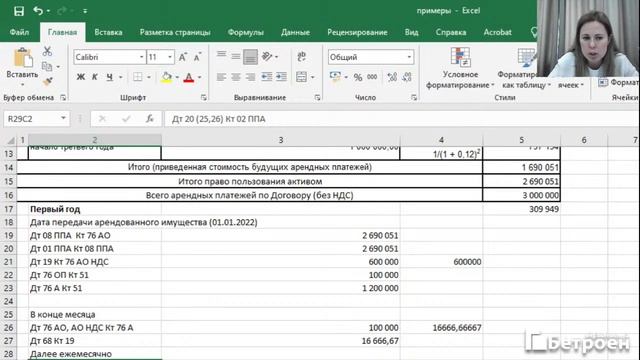Open Буфер обмена dialog launcher

(63, 98)
